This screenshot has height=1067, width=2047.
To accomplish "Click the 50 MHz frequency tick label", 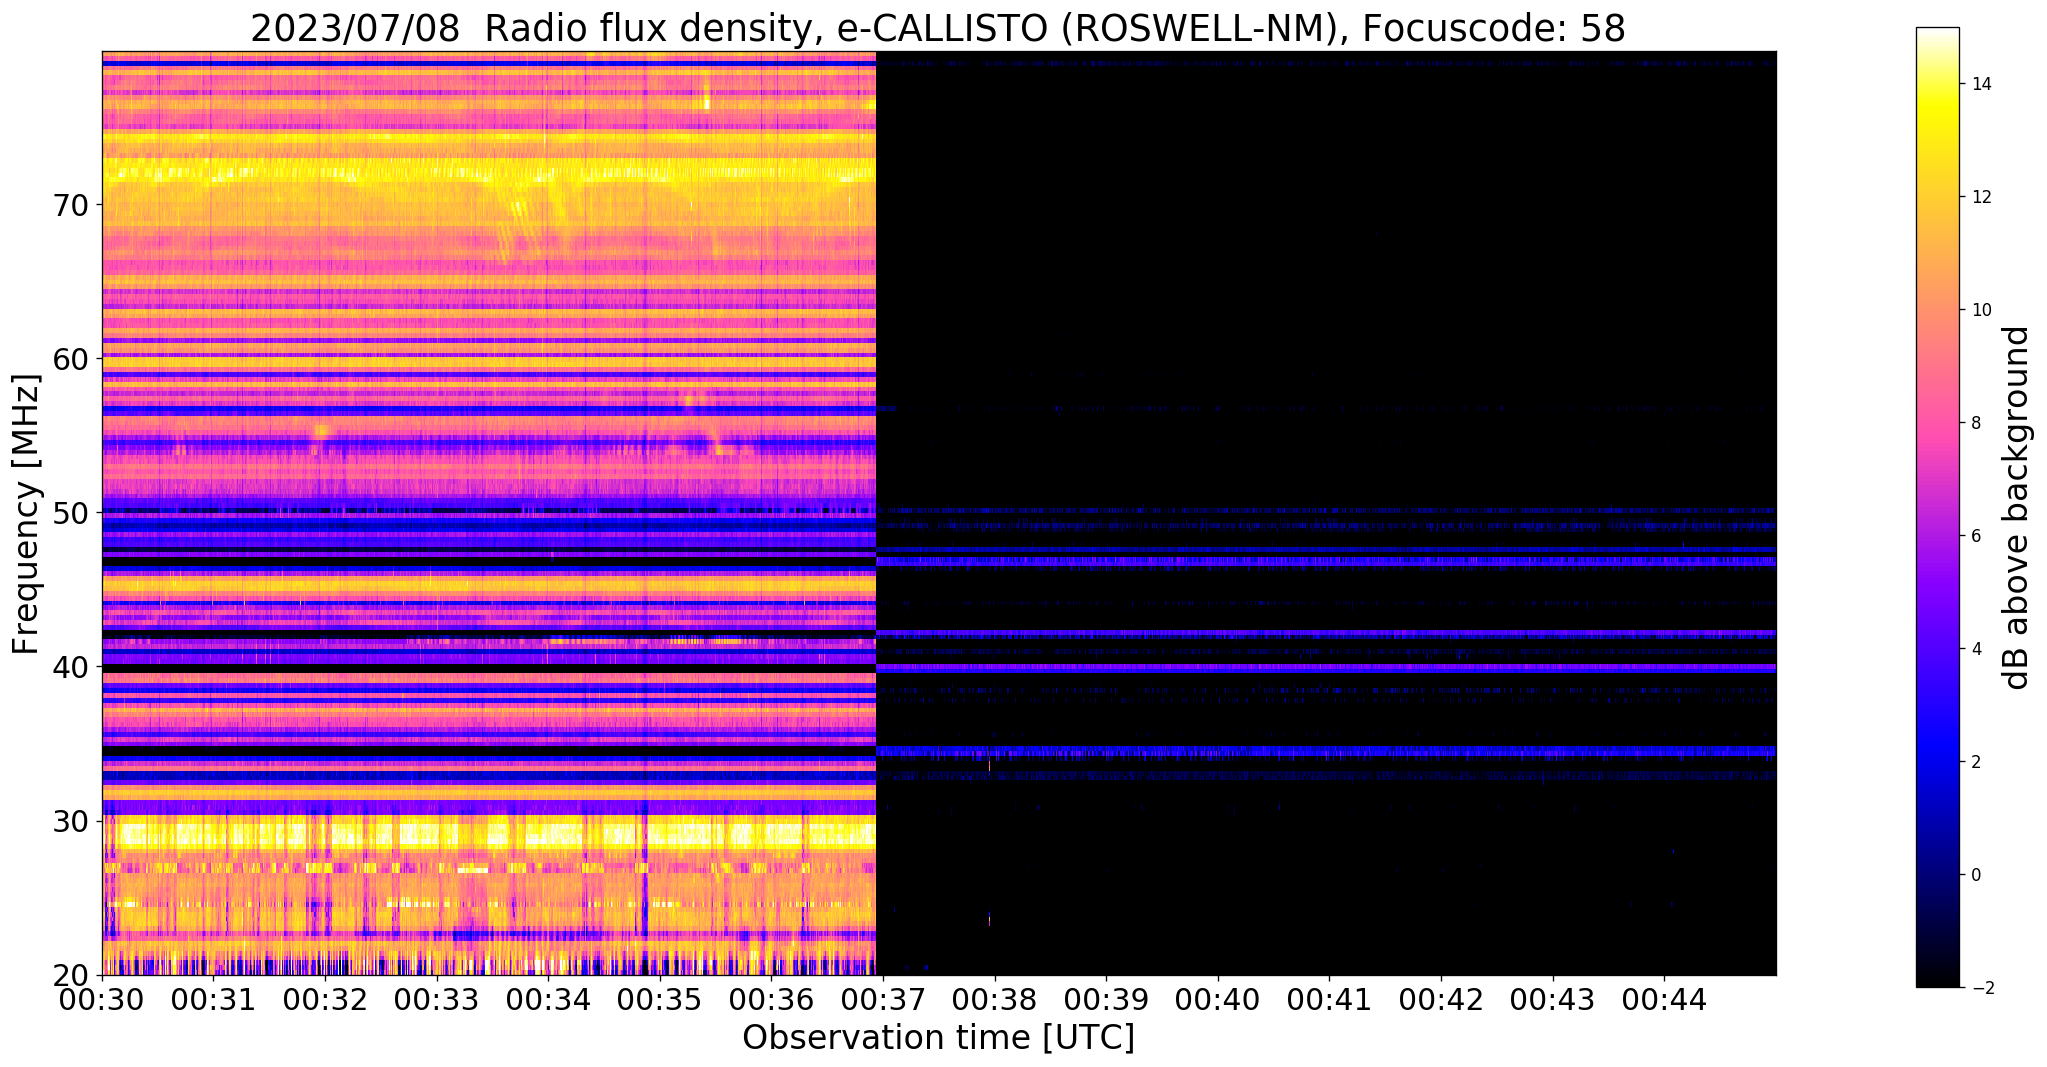I will (70, 513).
